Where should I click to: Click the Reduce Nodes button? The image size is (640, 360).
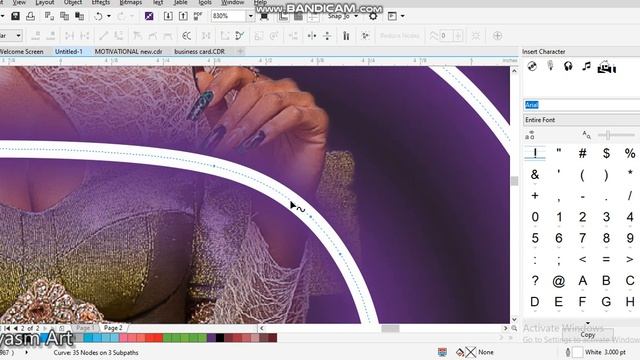click(x=400, y=36)
